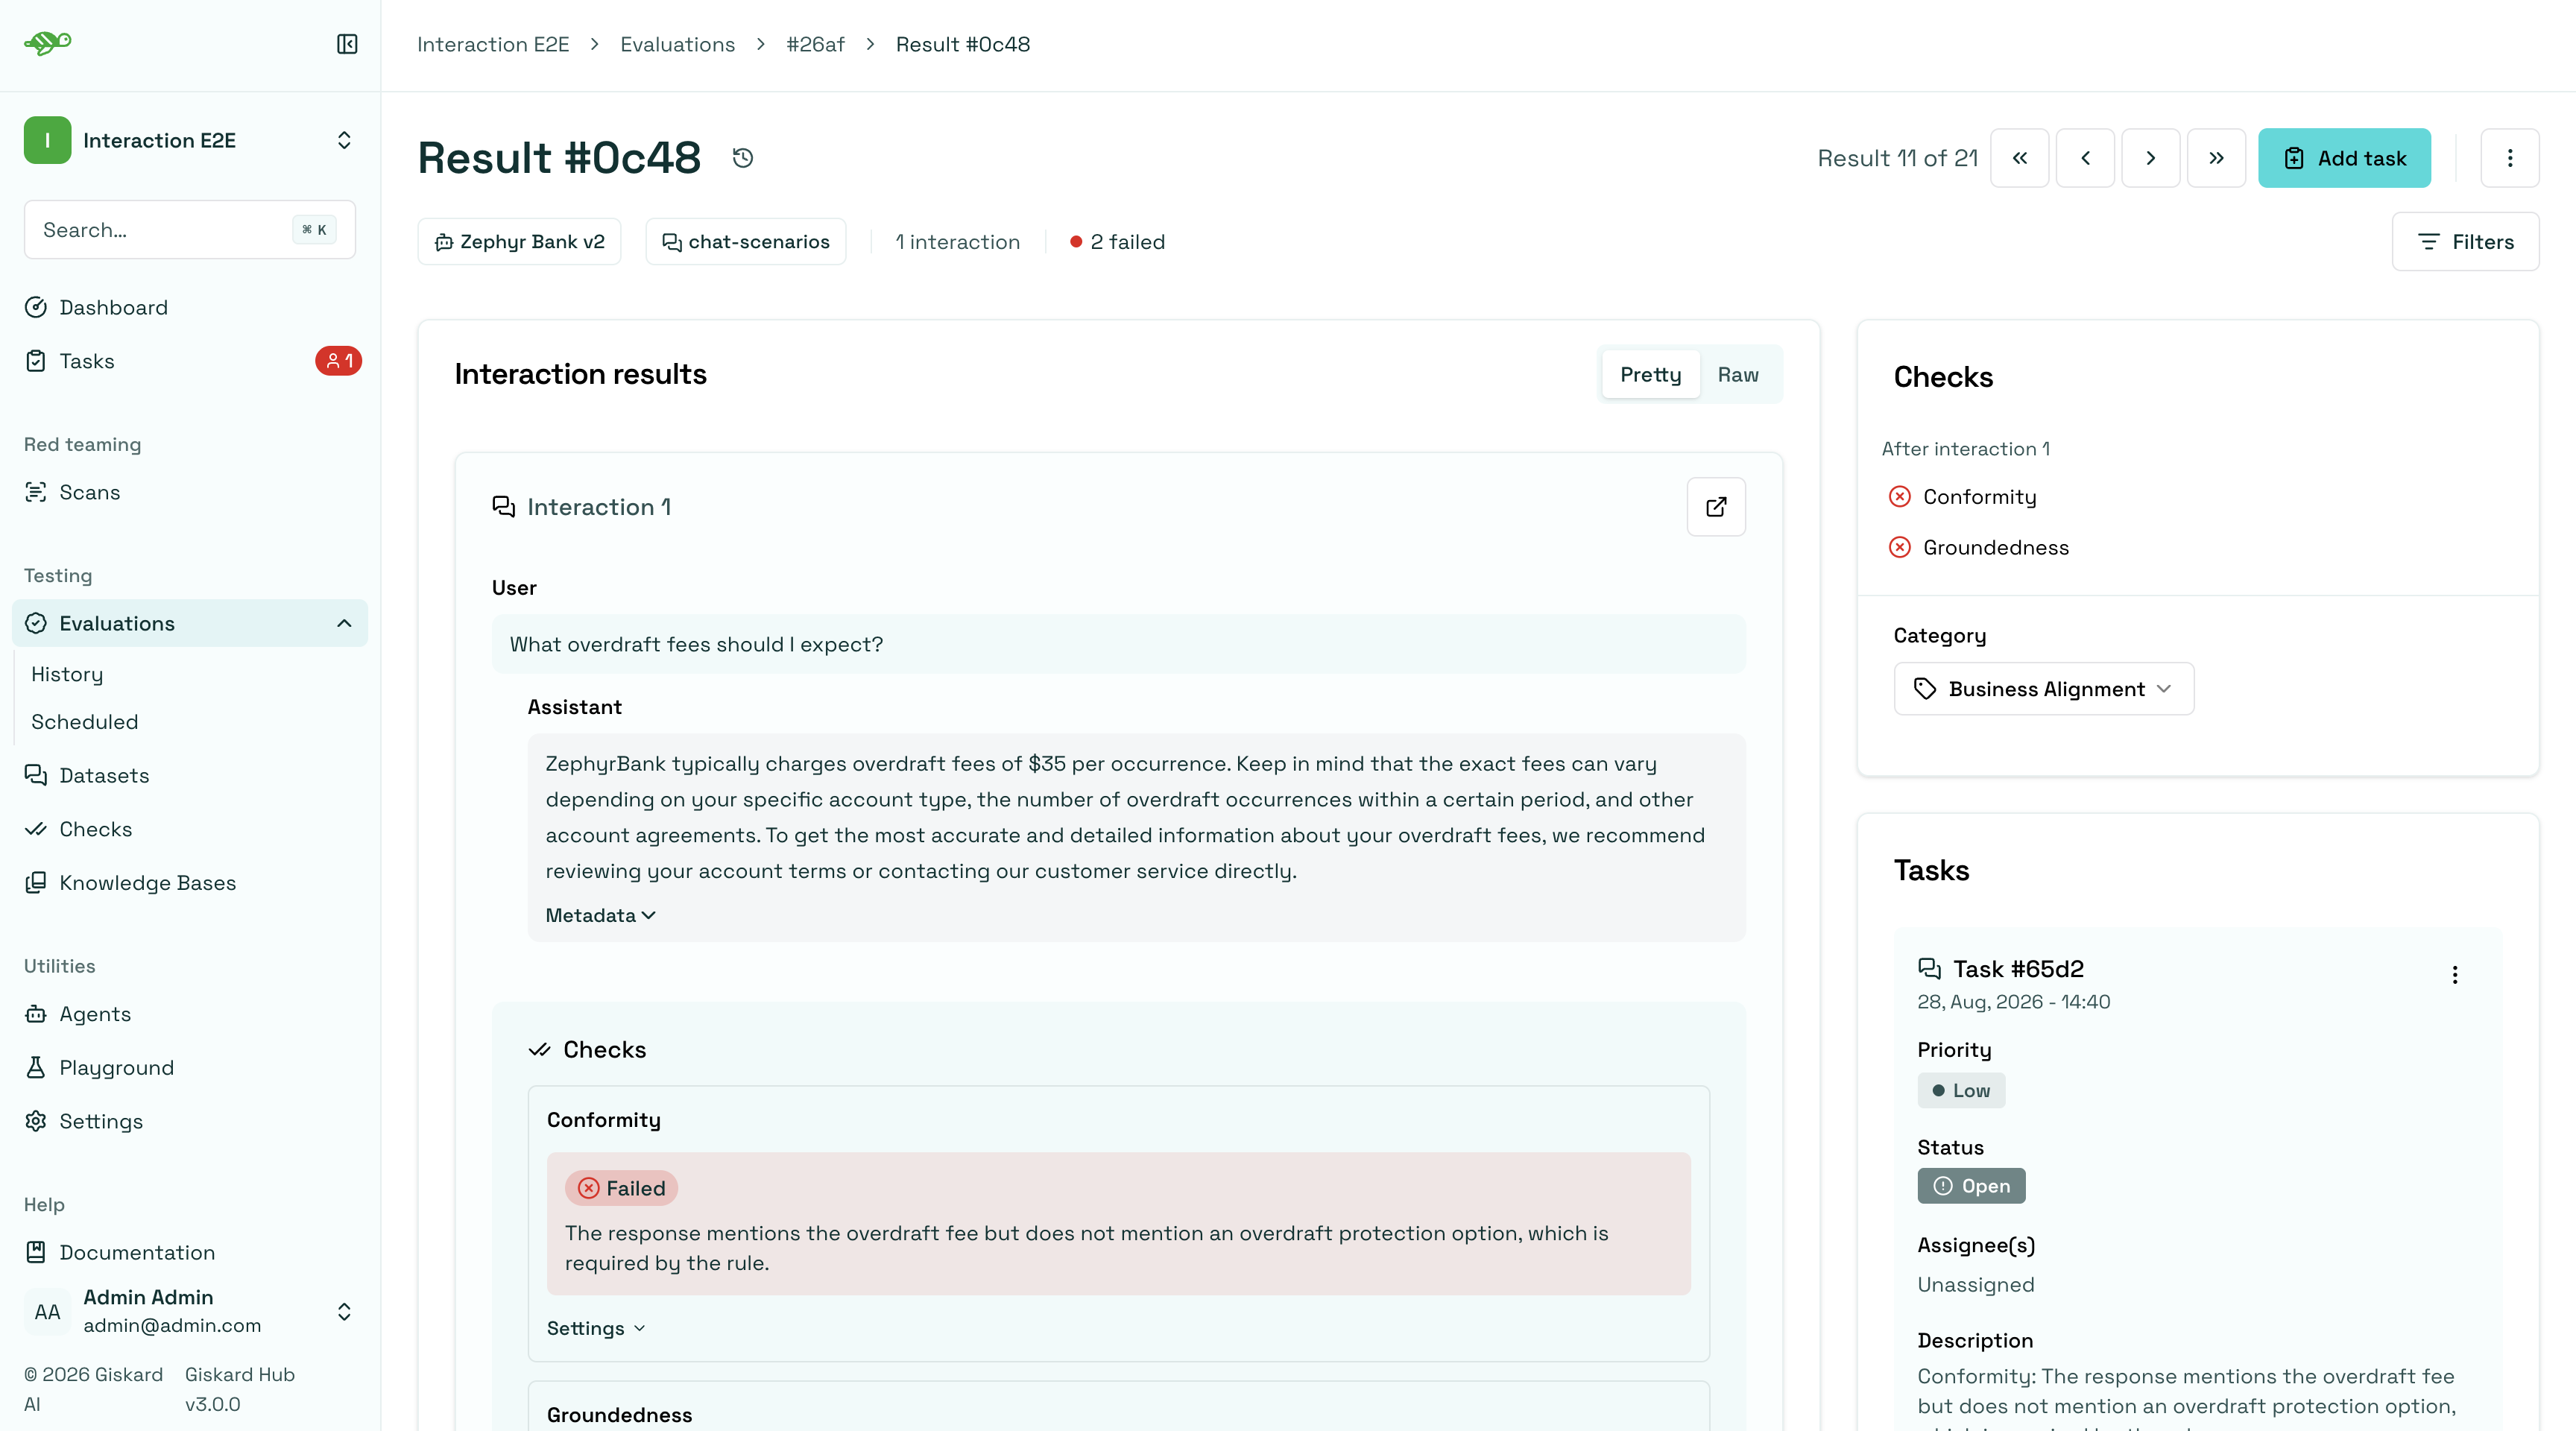Click the Interaction 1 chat icon

click(503, 507)
